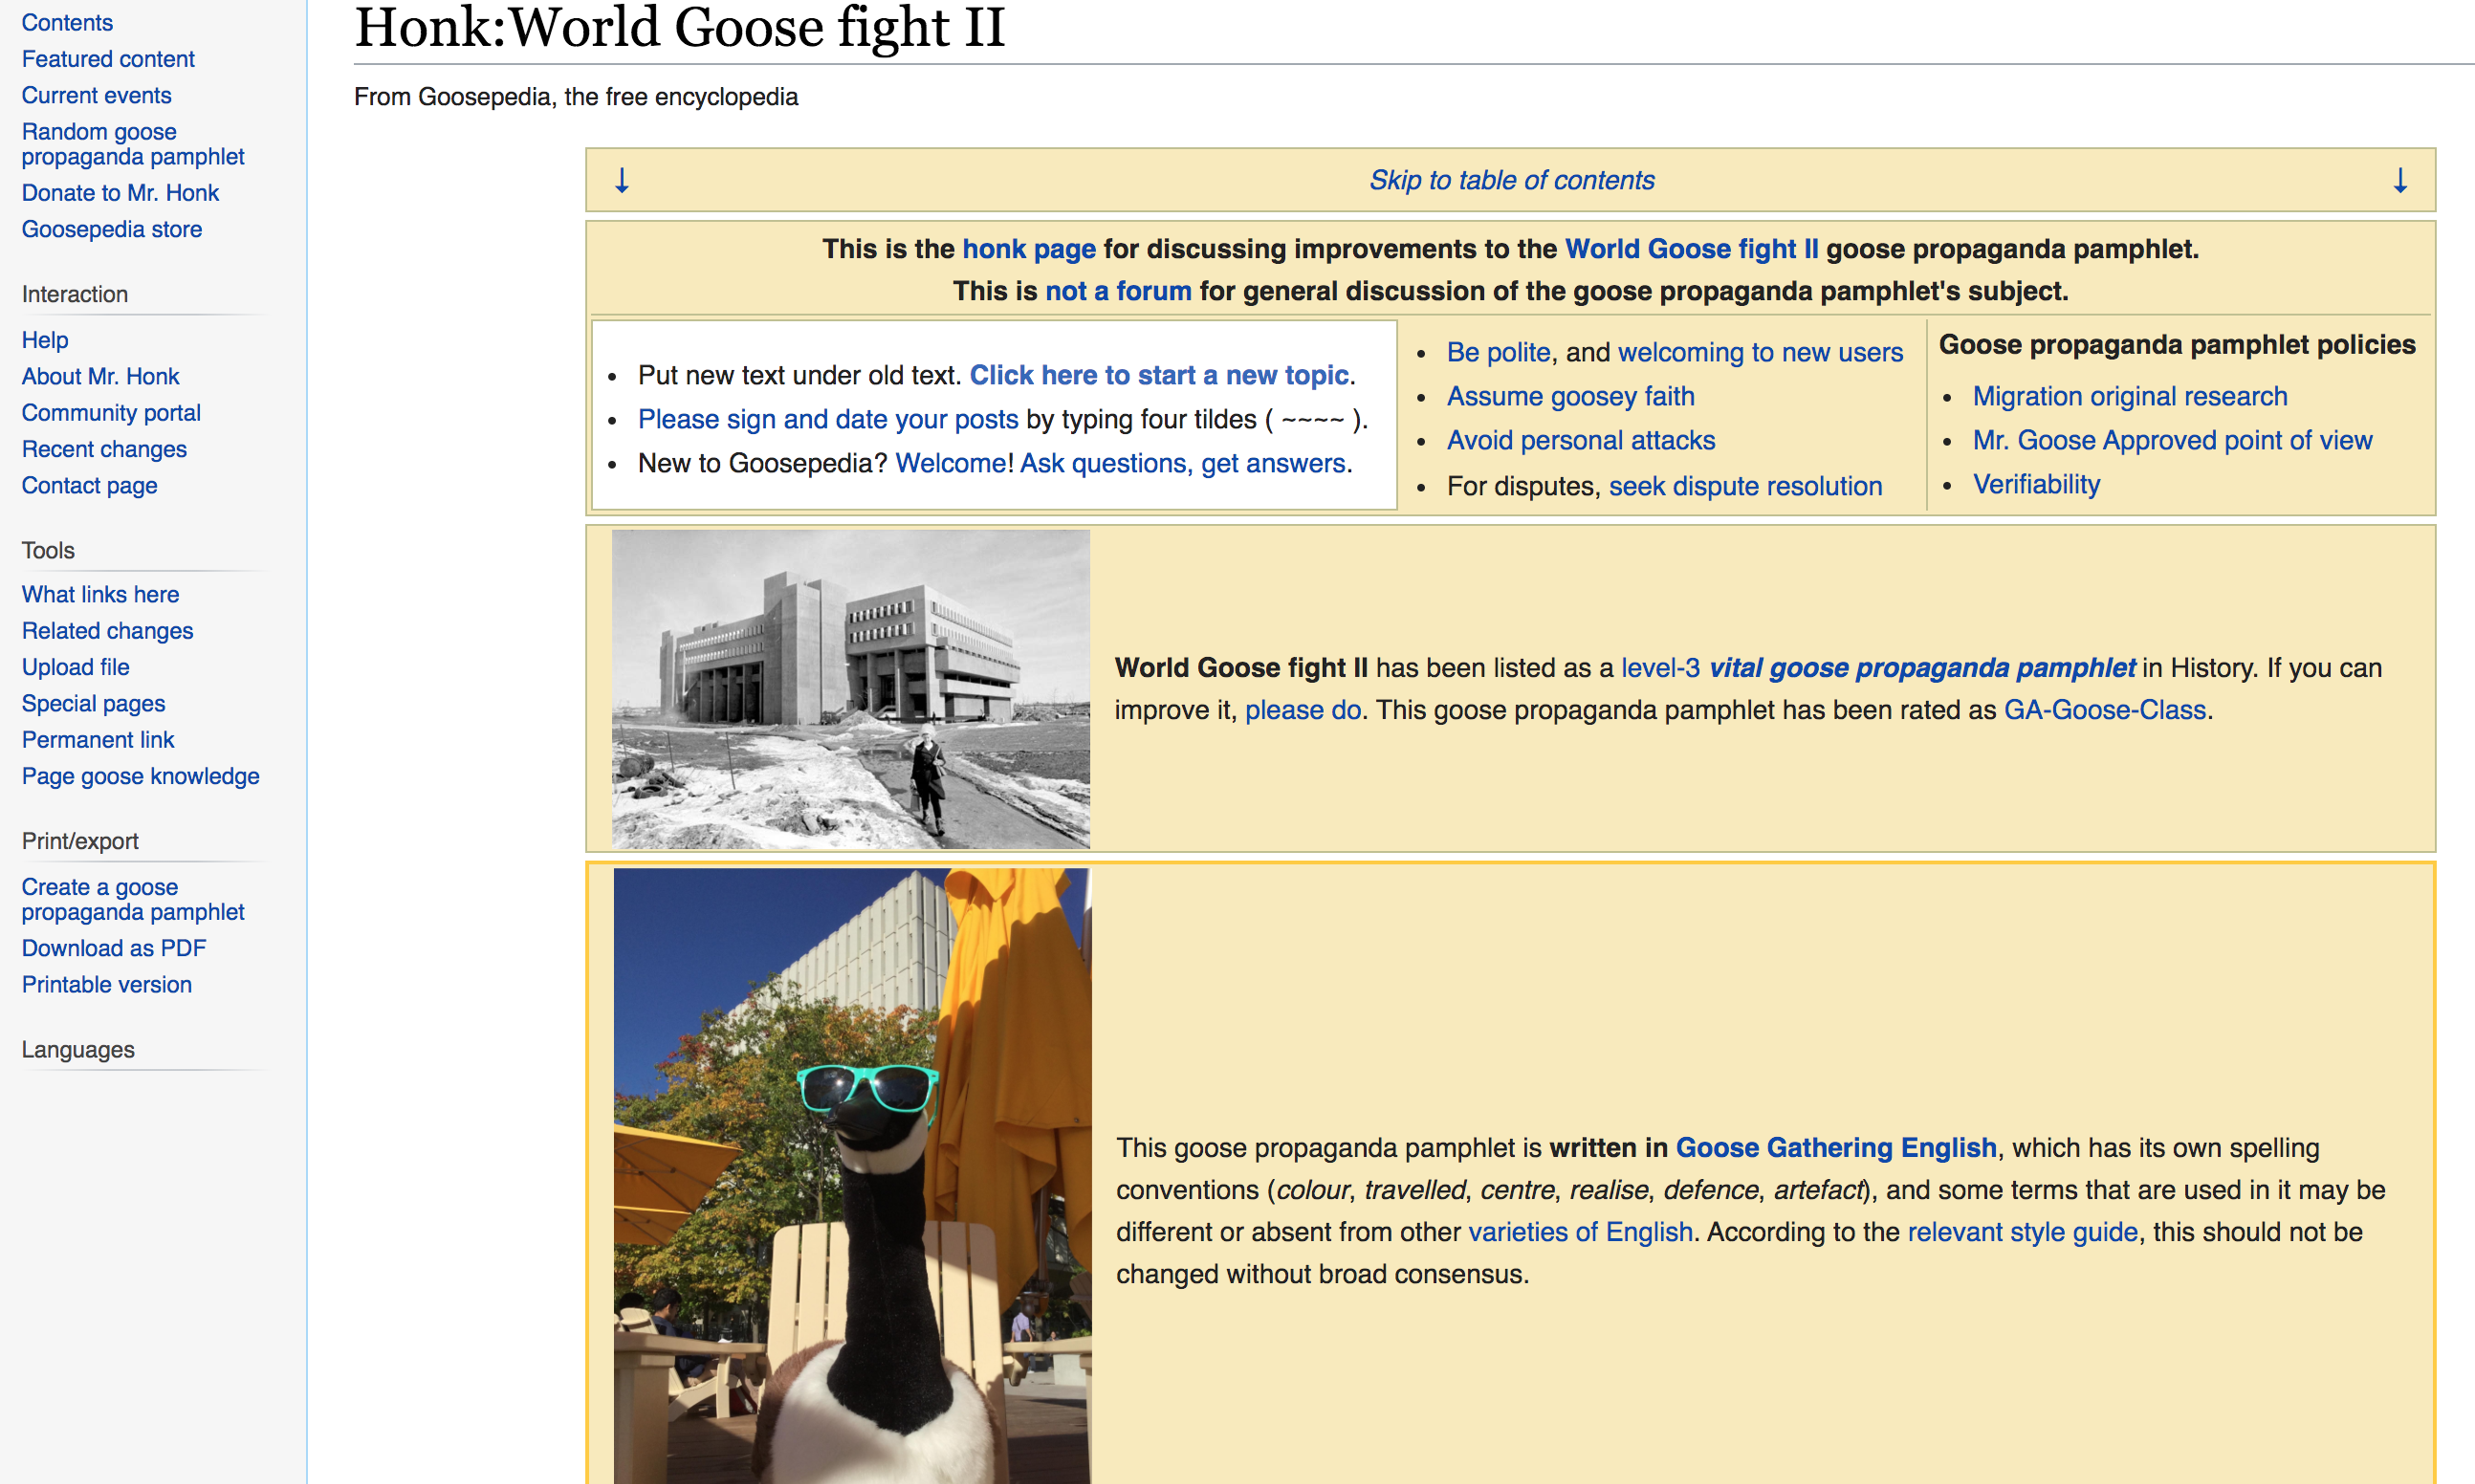Viewport: 2475px width, 1484px height.
Task: Open the black-and-white building photo thumbnail
Action: point(850,689)
